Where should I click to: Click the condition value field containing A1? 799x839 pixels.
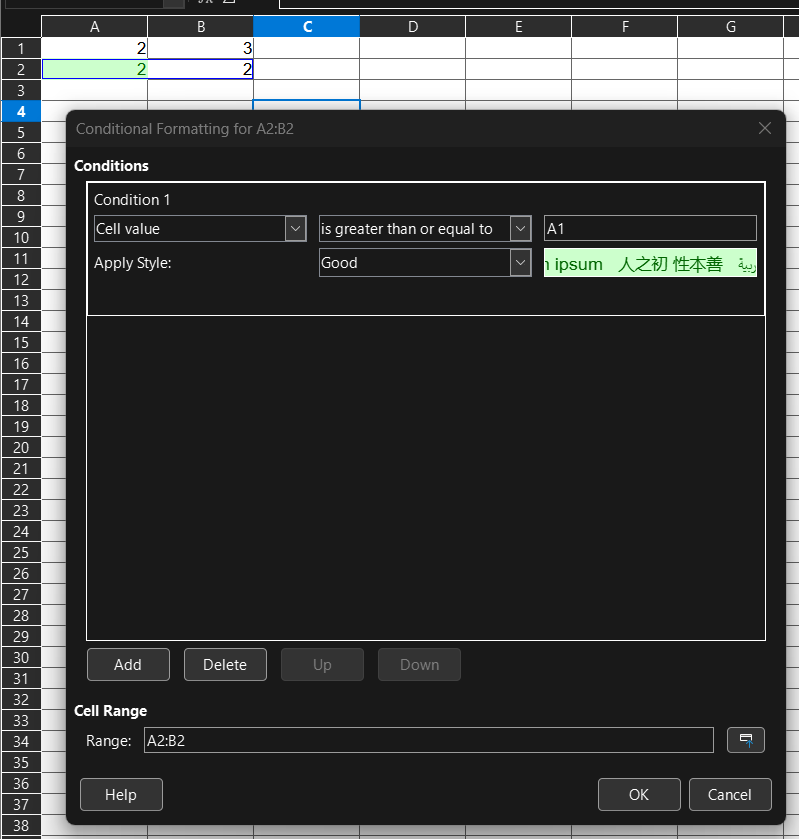pos(650,229)
